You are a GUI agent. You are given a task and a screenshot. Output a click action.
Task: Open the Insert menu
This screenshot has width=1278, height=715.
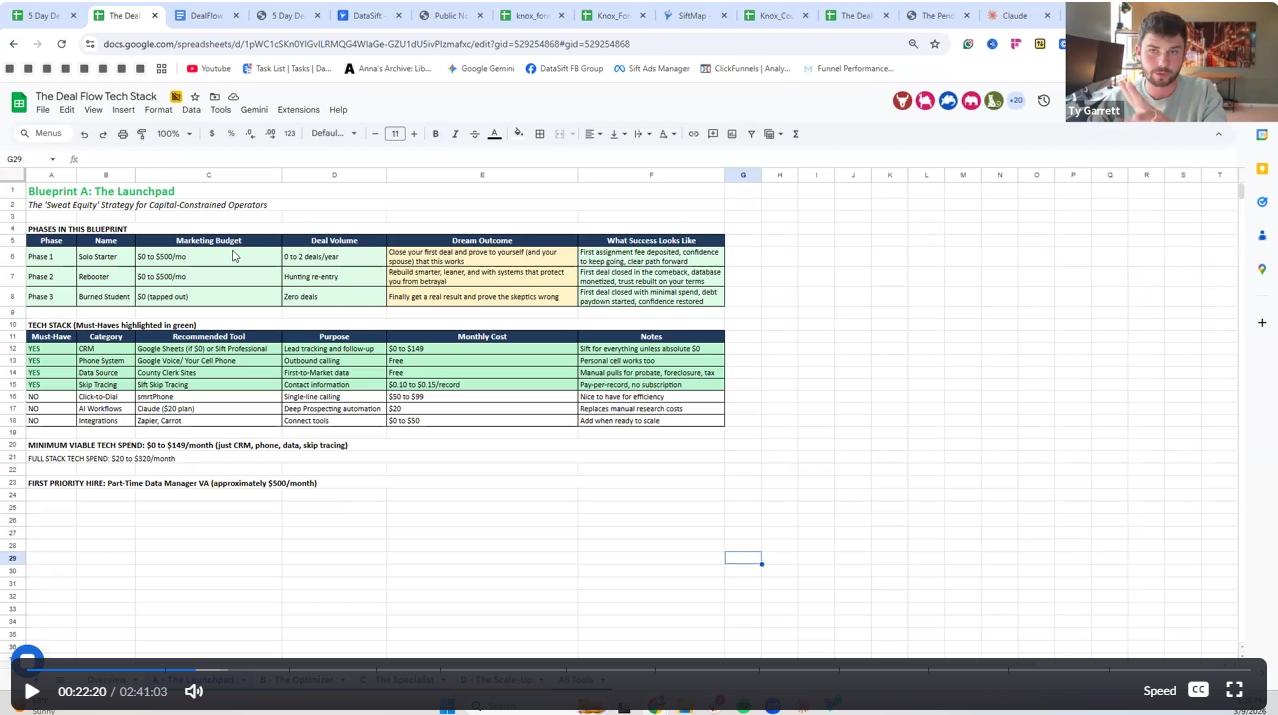(x=124, y=110)
